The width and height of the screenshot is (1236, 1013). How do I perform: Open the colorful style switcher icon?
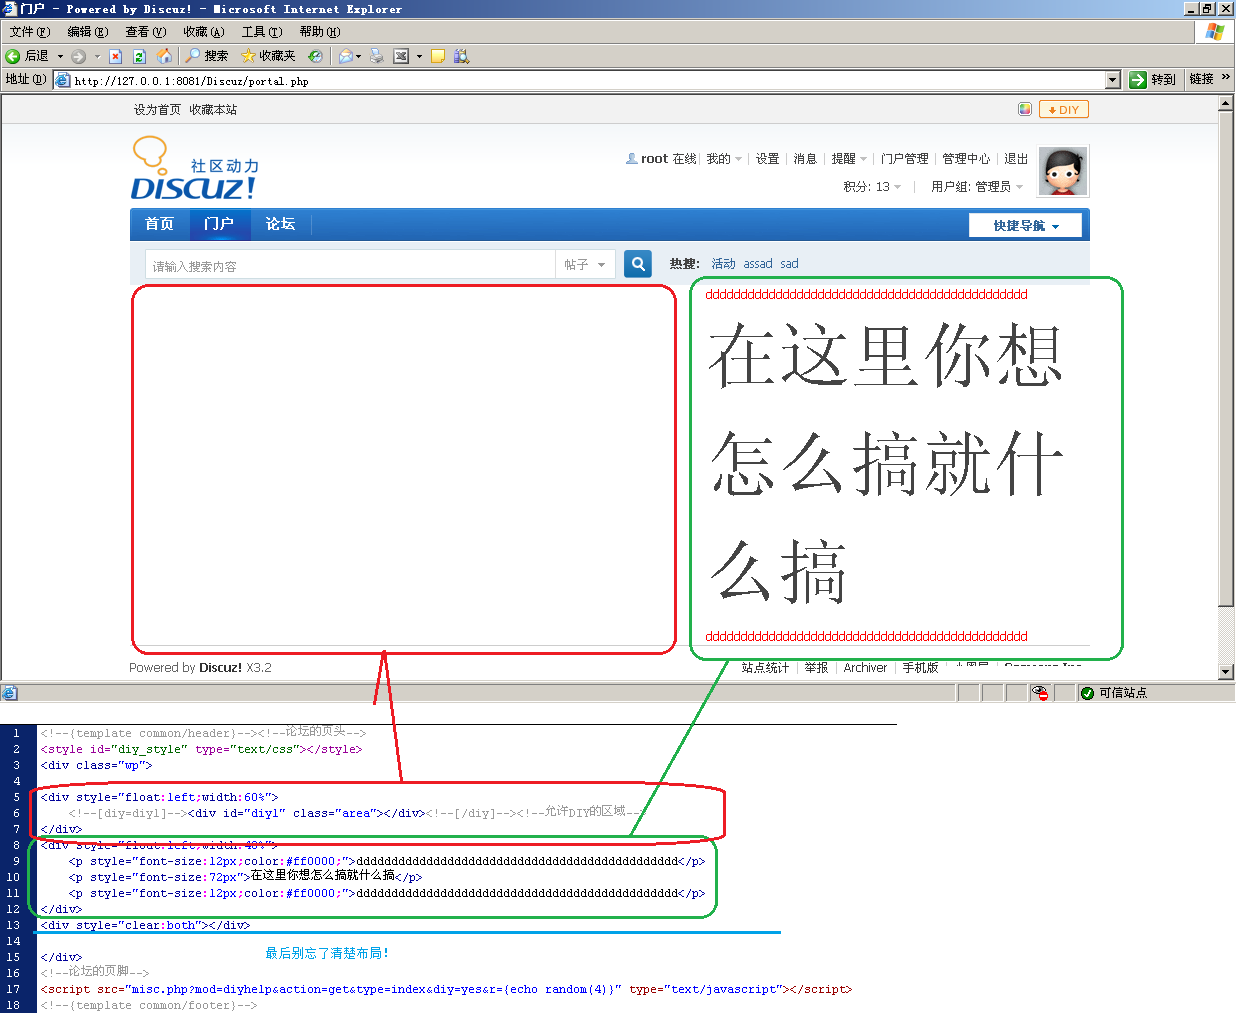tap(1025, 109)
